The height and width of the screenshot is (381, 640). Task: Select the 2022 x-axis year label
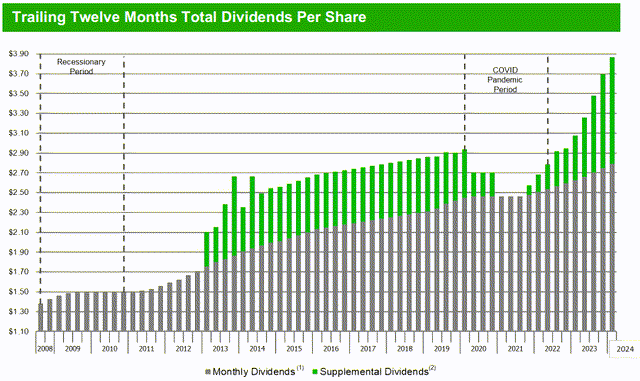point(552,349)
